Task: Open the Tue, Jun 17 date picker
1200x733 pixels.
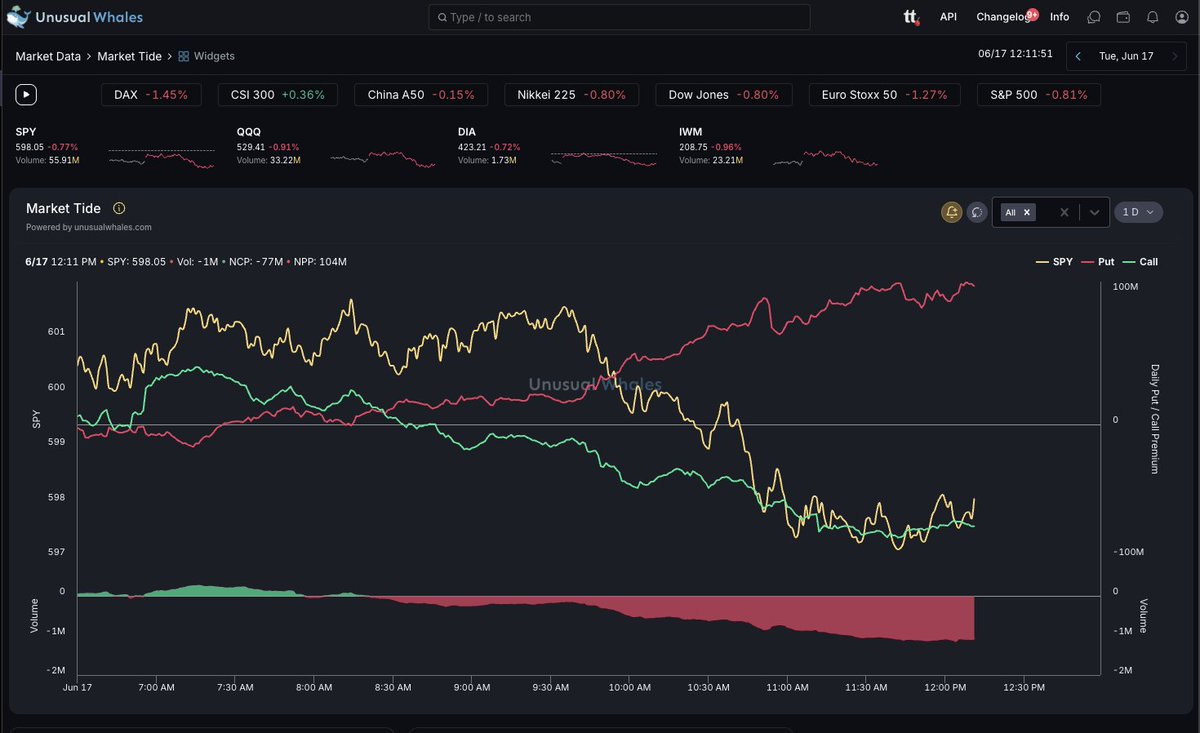Action: coord(1126,57)
